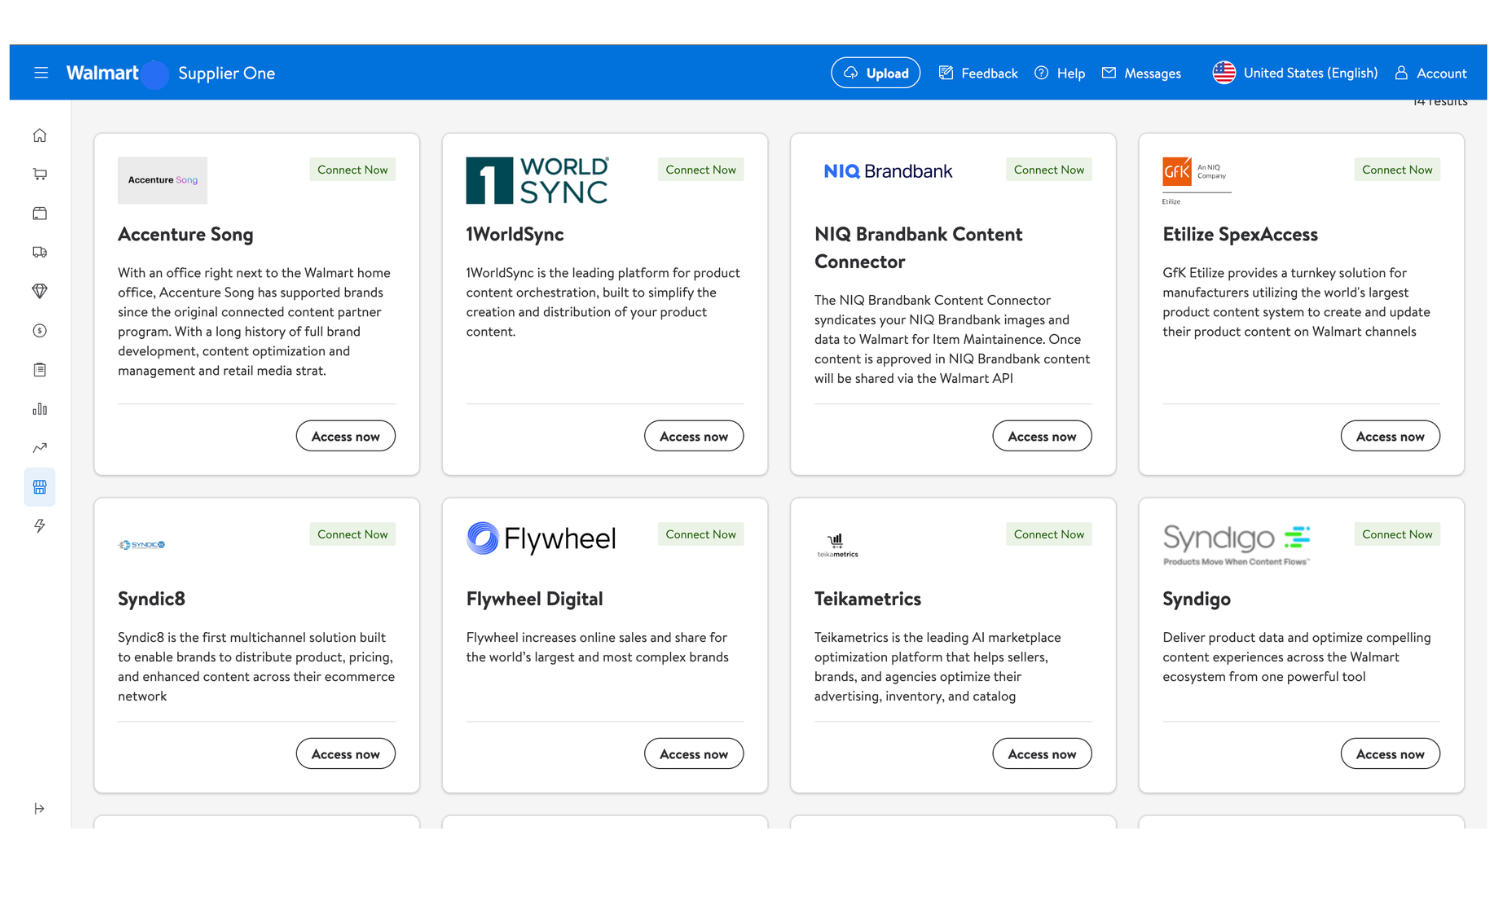The width and height of the screenshot is (1500, 900).
Task: Open the Messages menu item
Action: coord(1141,72)
